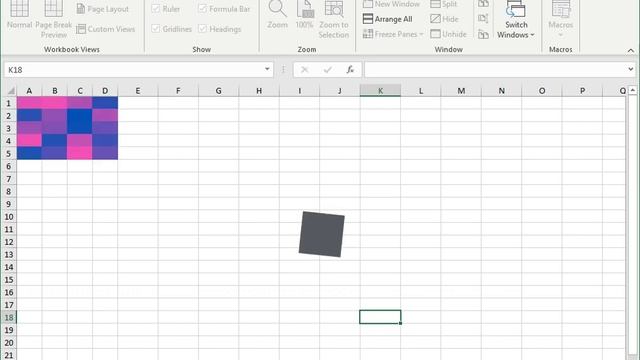
Task: Click the selected cell K18
Action: 380,317
